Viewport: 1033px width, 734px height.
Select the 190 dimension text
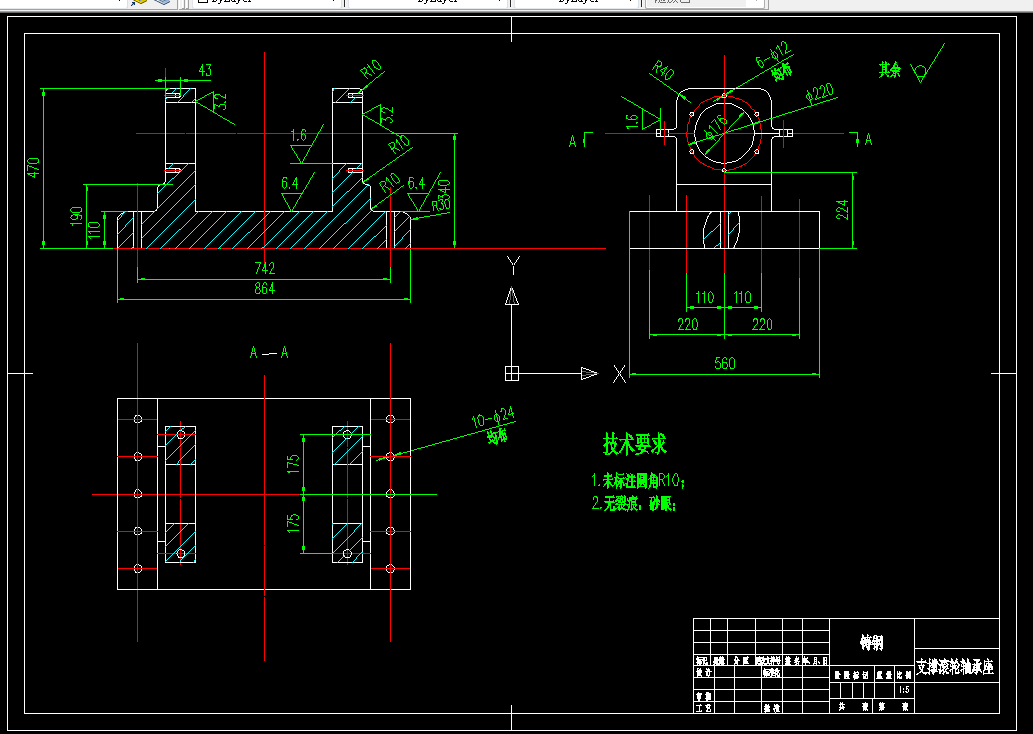pyautogui.click(x=76, y=216)
